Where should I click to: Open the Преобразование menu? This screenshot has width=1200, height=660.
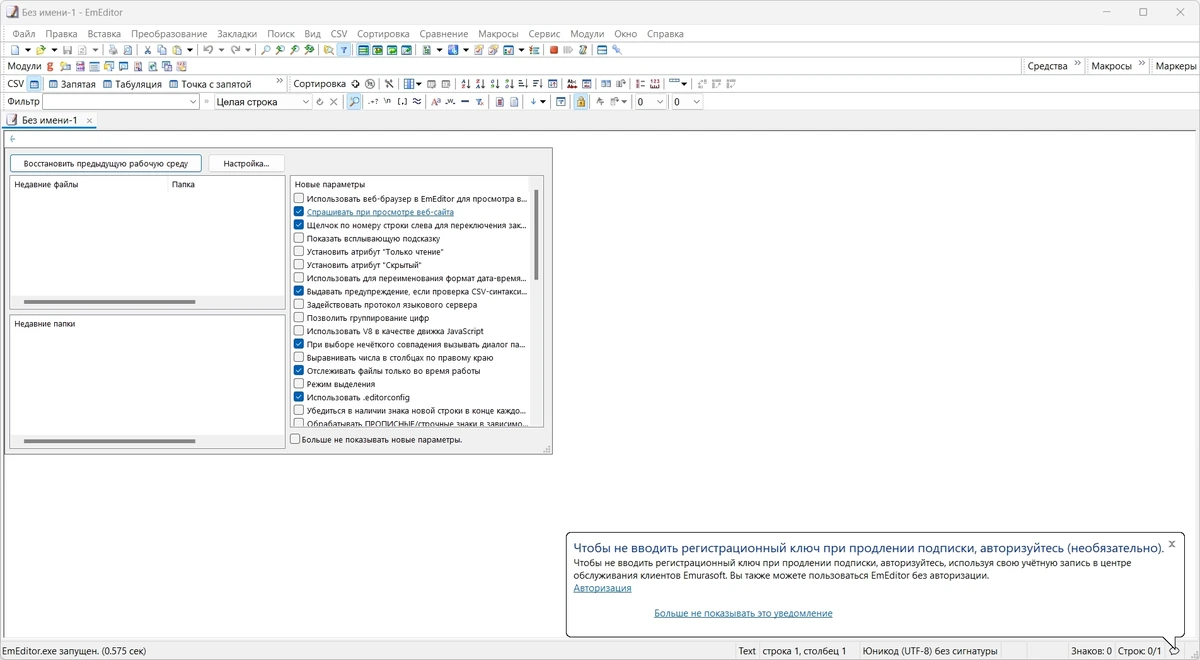coord(169,34)
